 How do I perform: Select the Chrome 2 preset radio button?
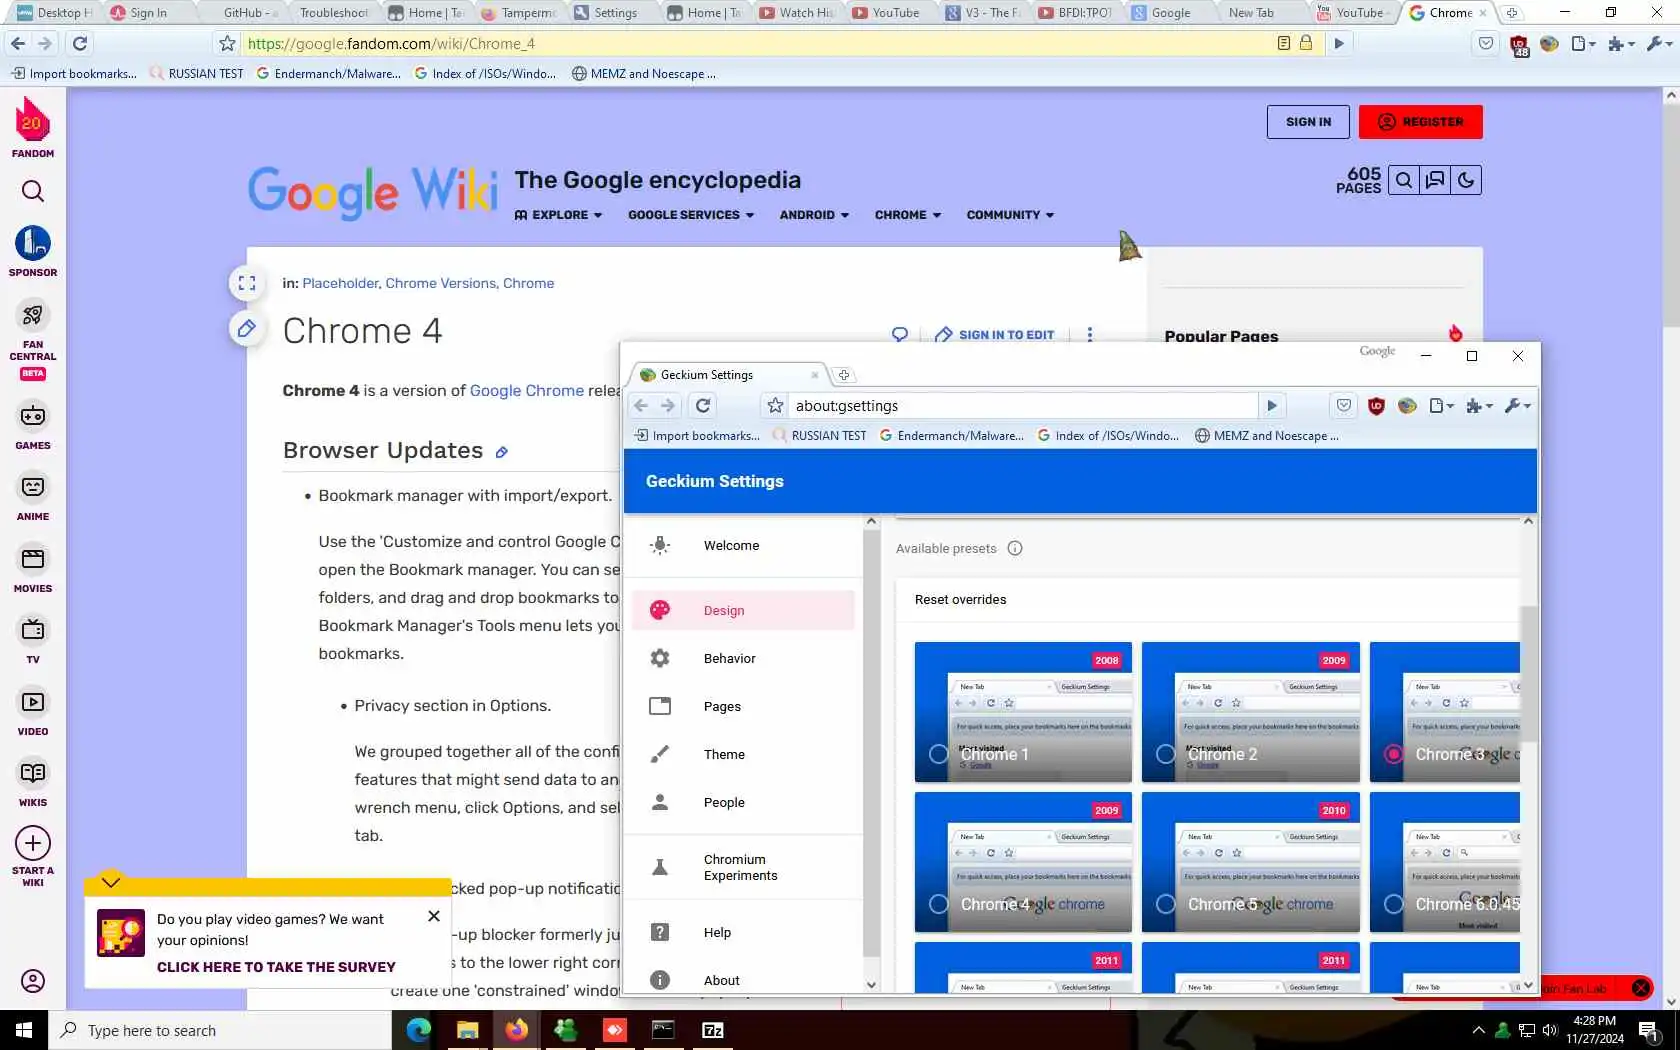[x=1165, y=755]
